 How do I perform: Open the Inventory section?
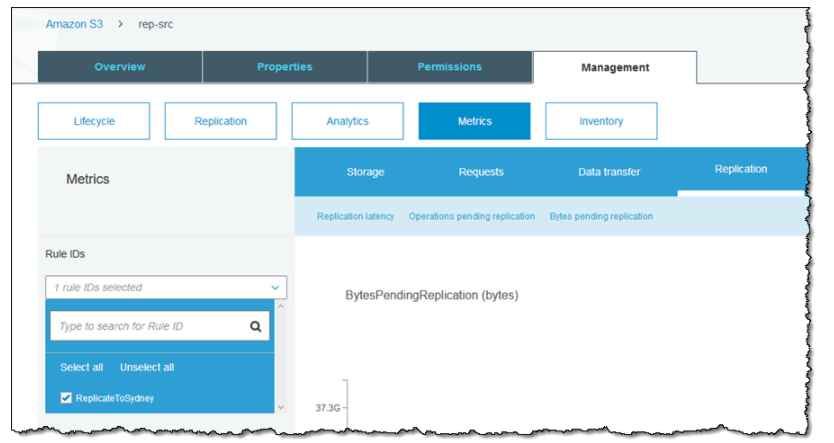point(601,121)
